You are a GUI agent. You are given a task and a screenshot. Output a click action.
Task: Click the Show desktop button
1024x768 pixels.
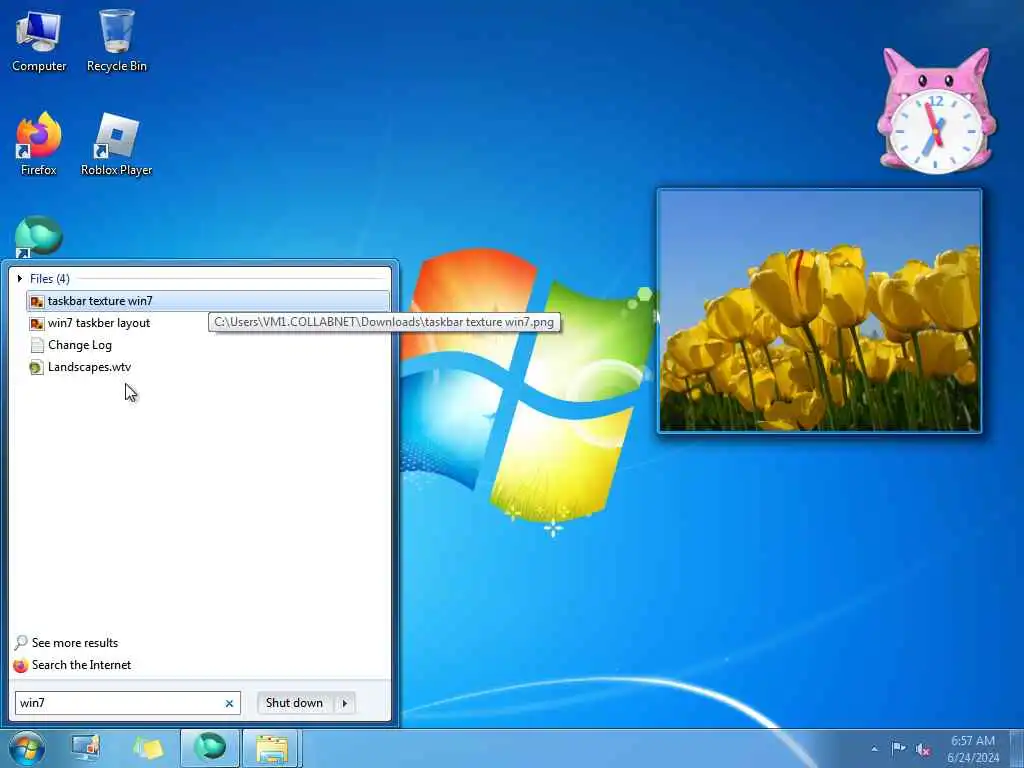1017,748
